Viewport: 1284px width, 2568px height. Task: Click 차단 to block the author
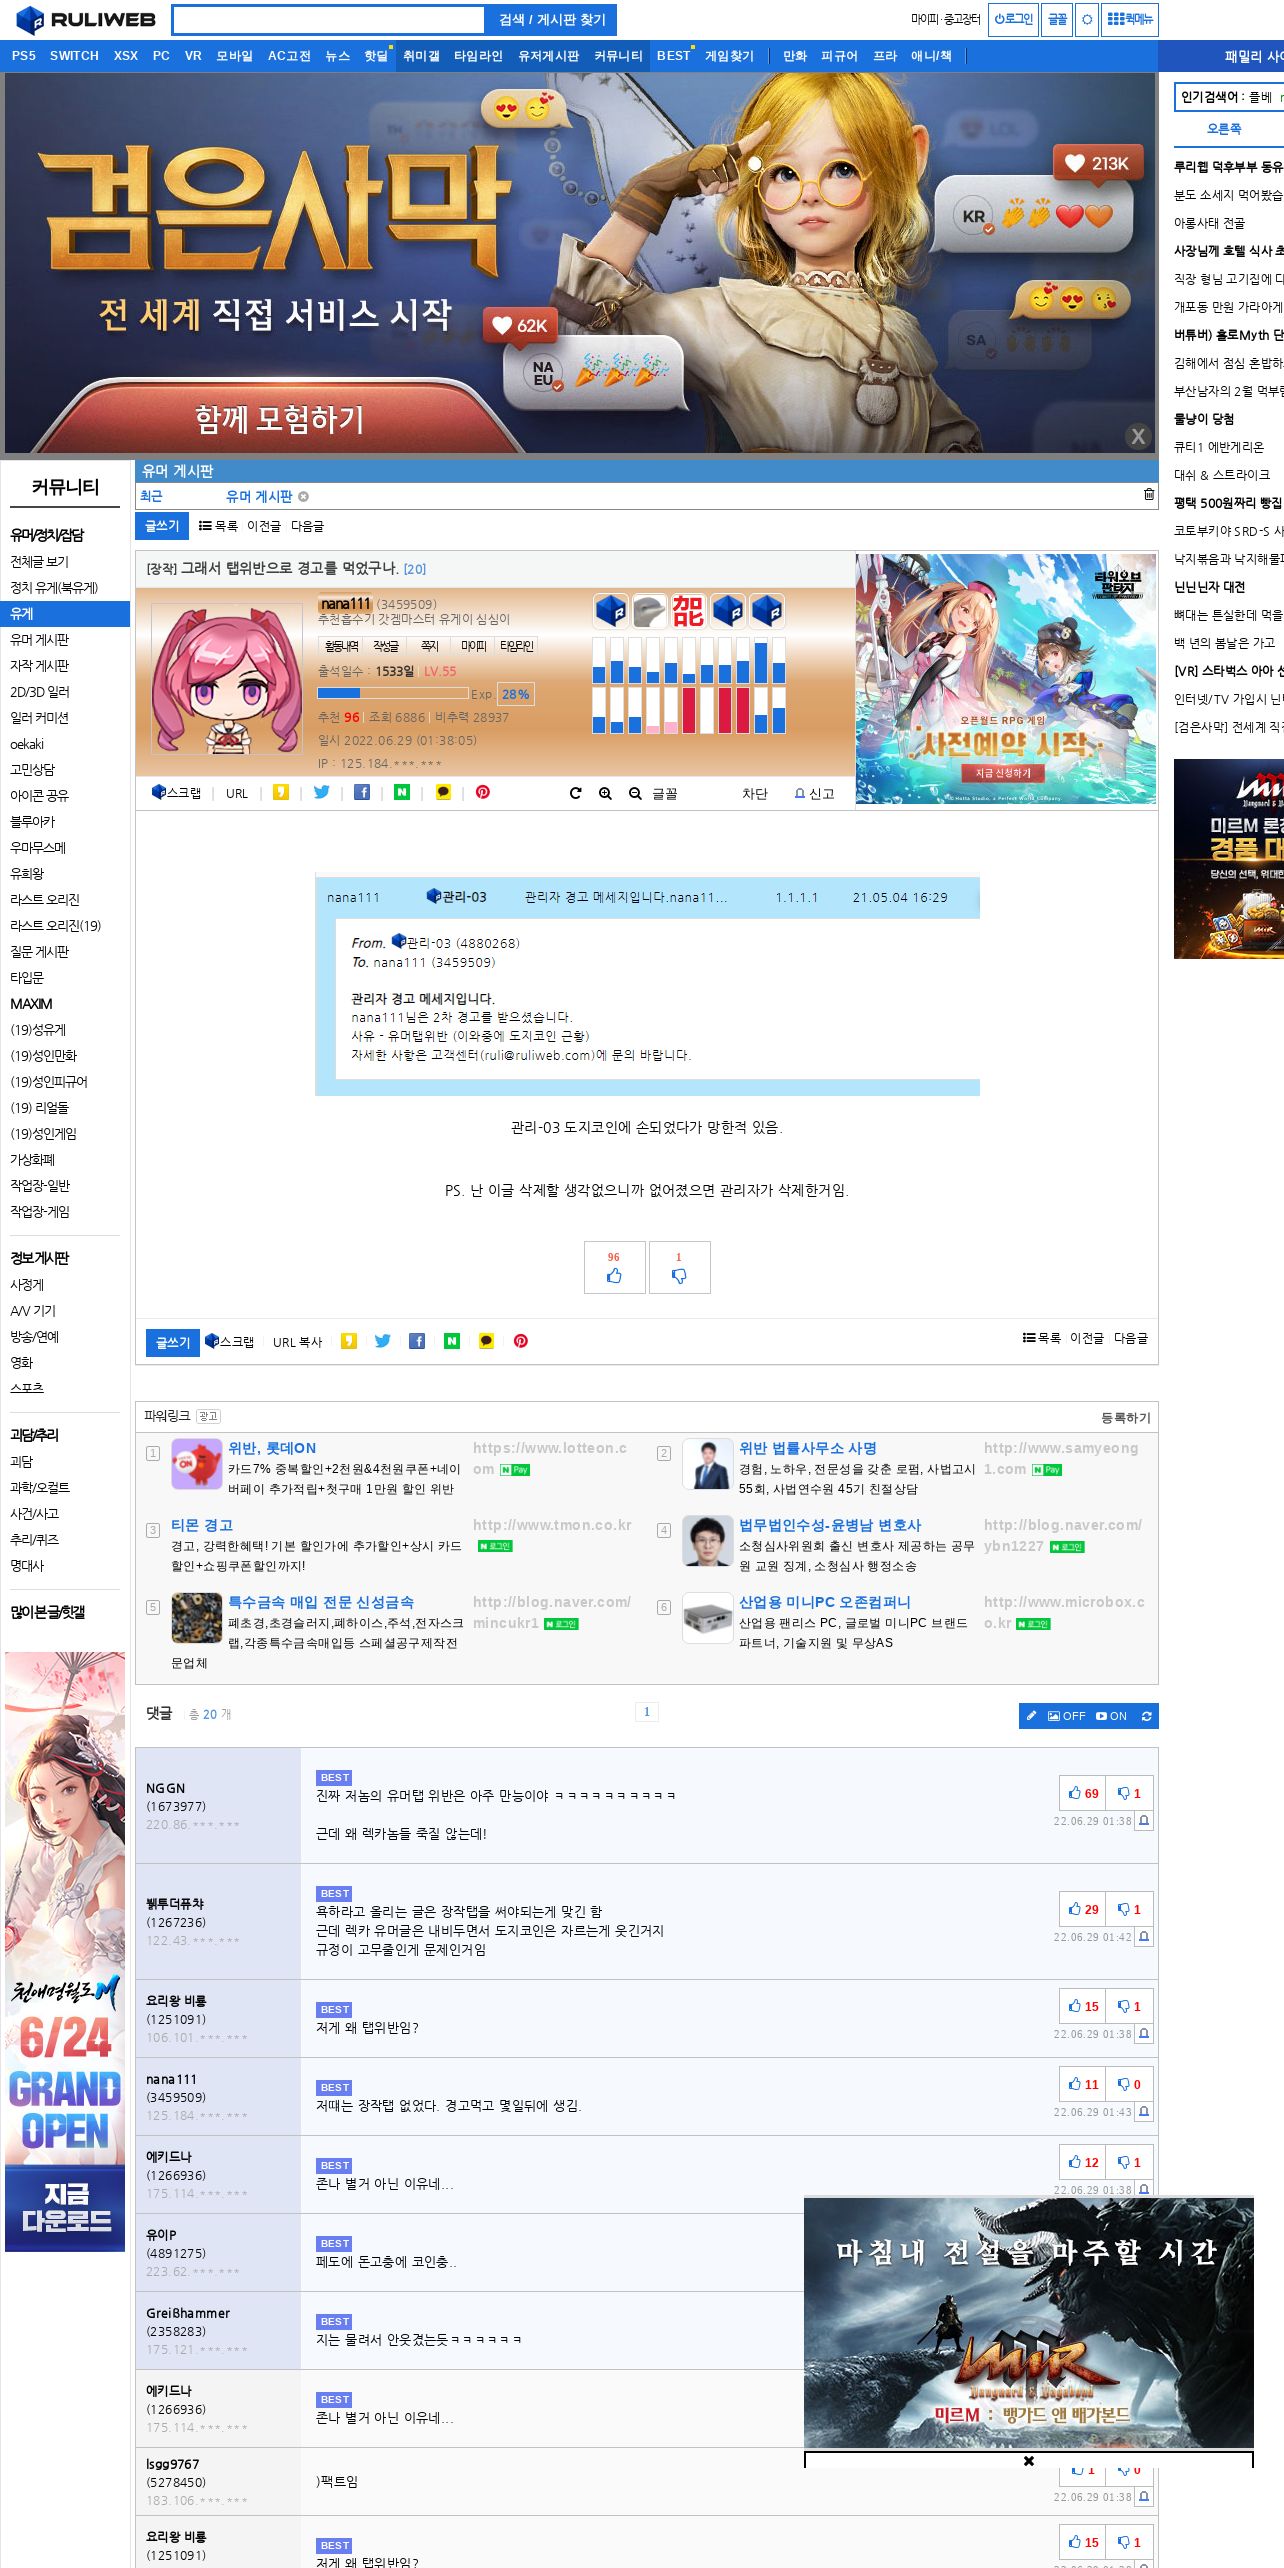(x=754, y=793)
